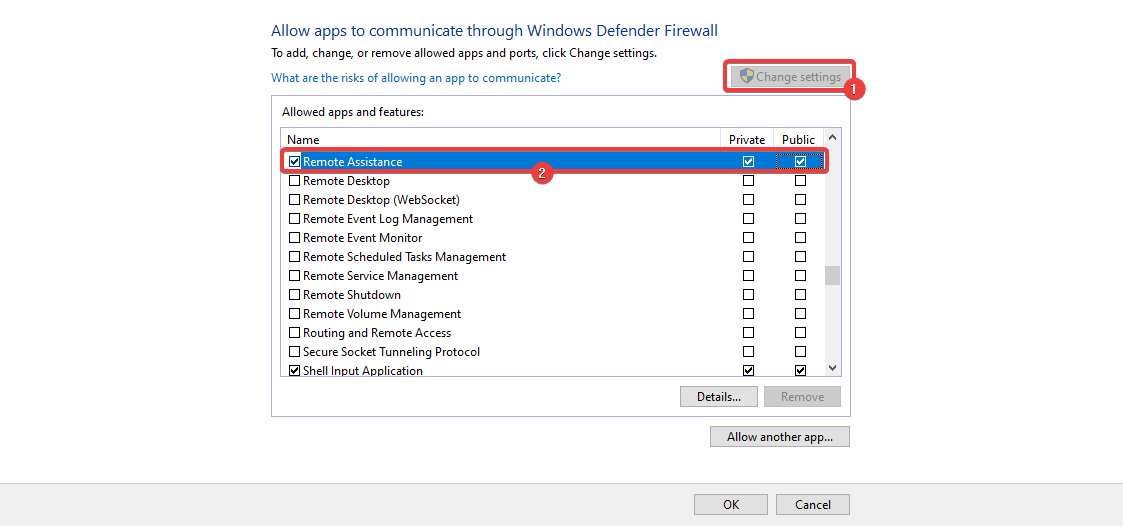
Task: Check Routing and Remote Access Public box
Action: (x=801, y=333)
